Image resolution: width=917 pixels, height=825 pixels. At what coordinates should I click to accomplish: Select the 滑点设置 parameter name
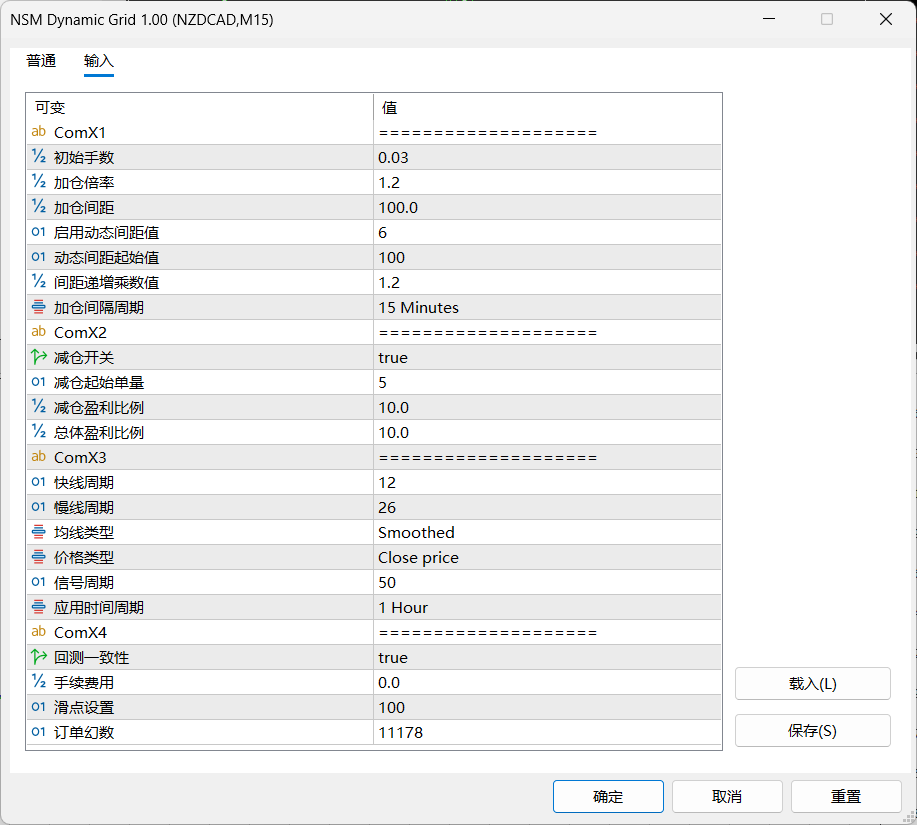84,707
